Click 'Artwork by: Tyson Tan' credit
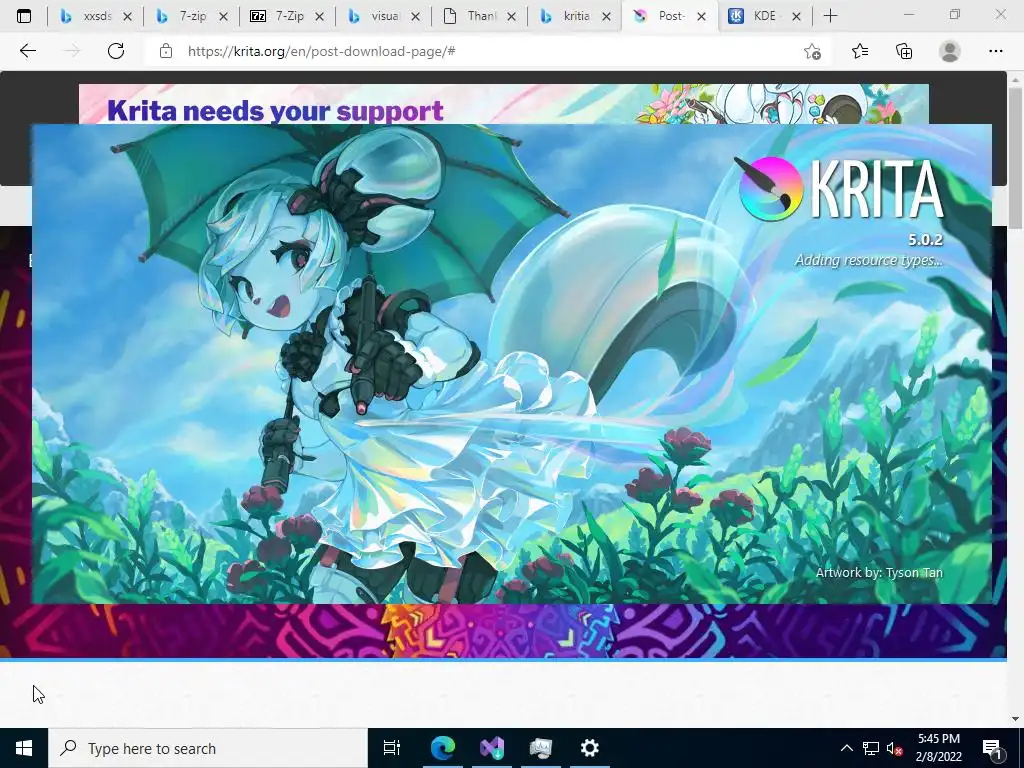The height and width of the screenshot is (768, 1024). (879, 573)
